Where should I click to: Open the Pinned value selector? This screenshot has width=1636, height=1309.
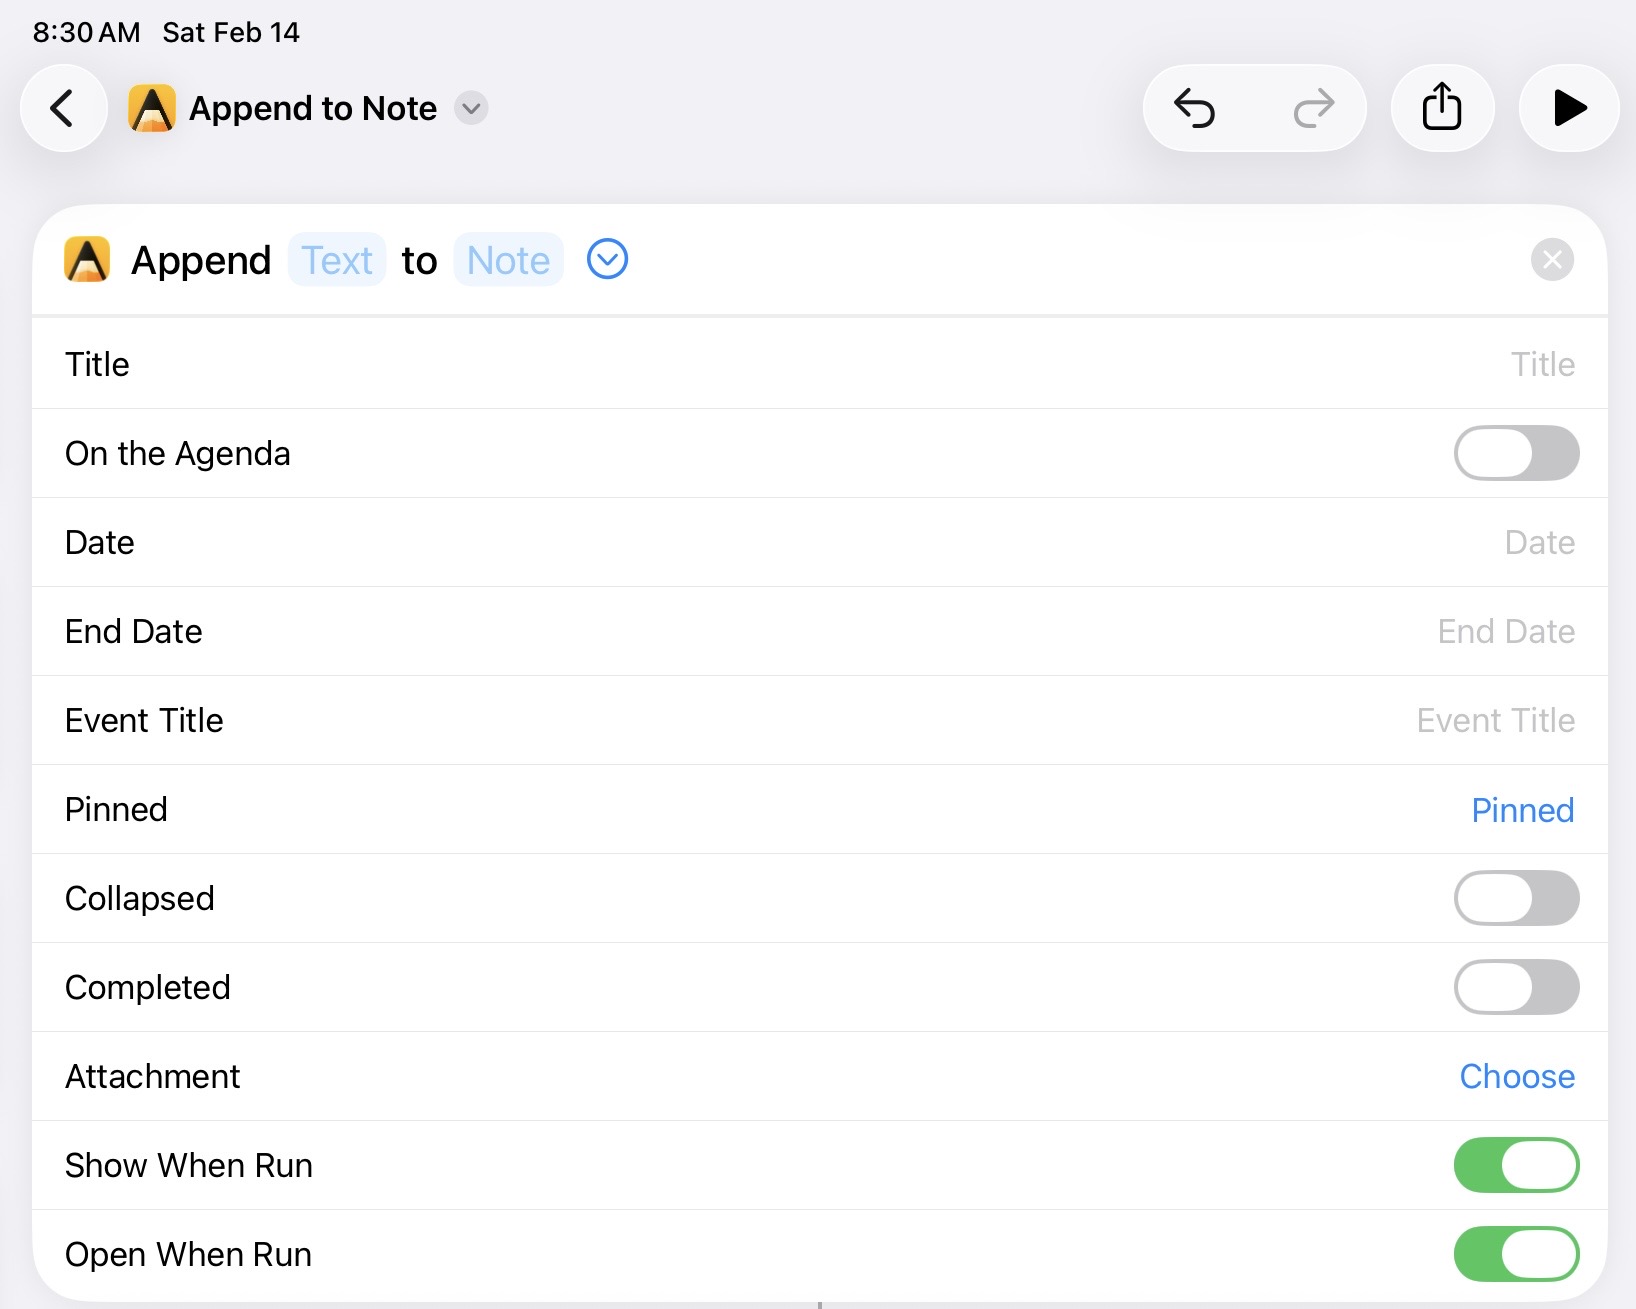pos(1522,810)
